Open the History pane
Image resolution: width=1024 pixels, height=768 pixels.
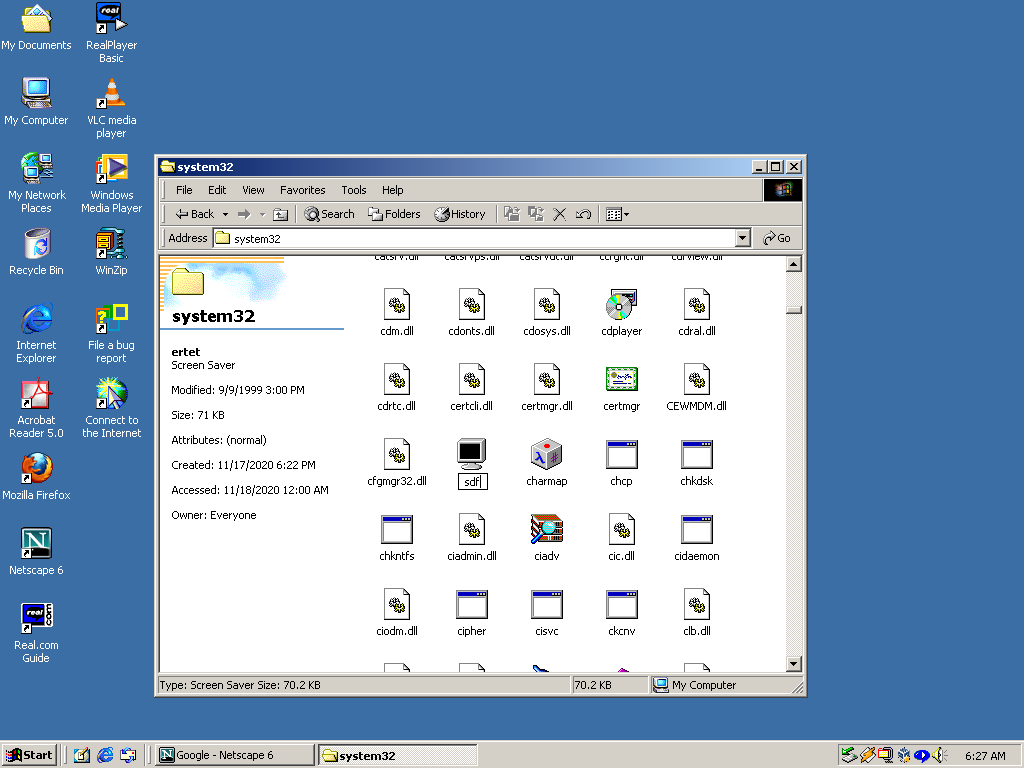coord(459,213)
